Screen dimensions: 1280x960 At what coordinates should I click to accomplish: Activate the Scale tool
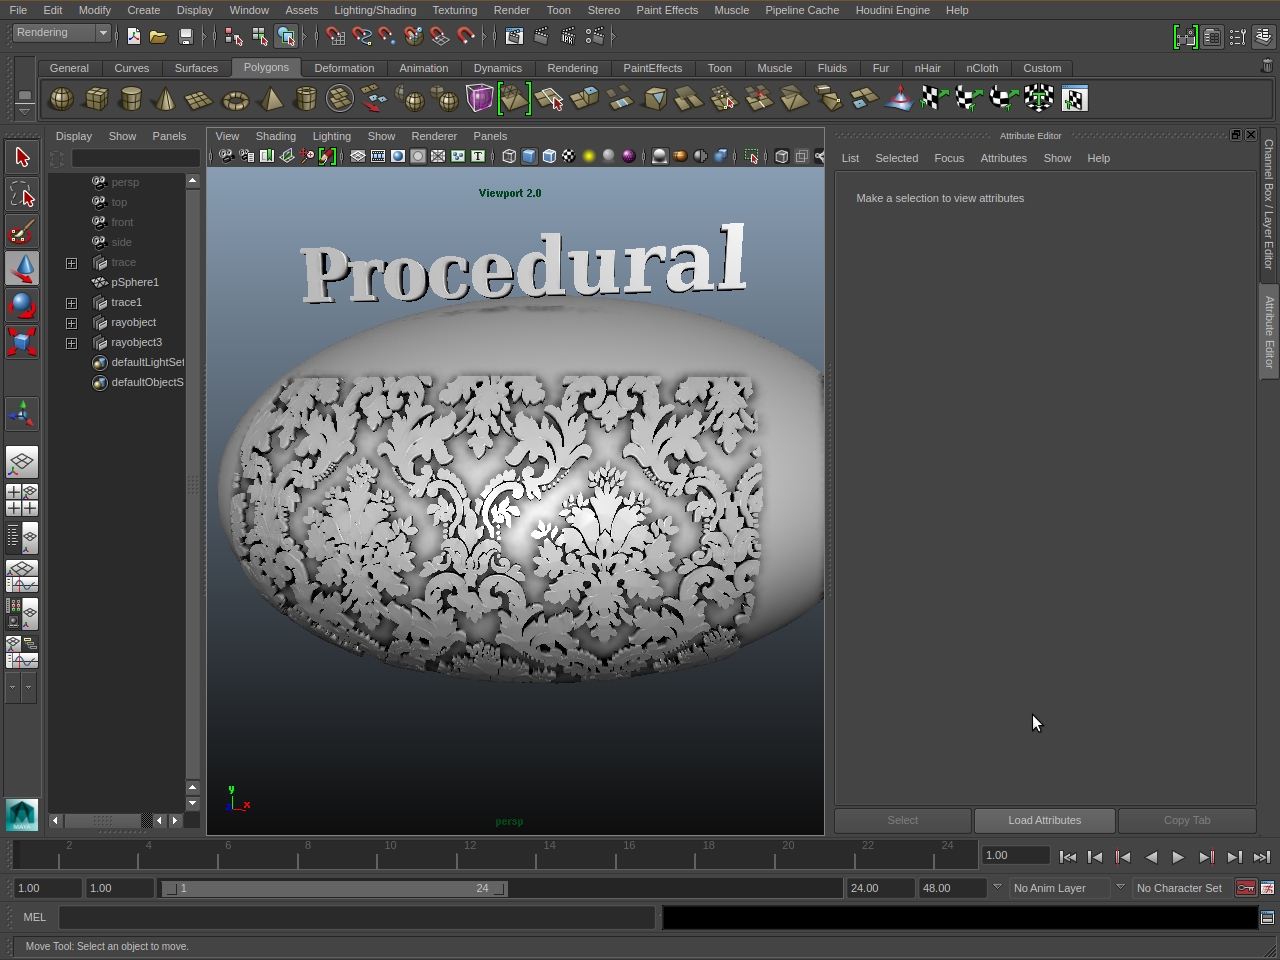[22, 342]
